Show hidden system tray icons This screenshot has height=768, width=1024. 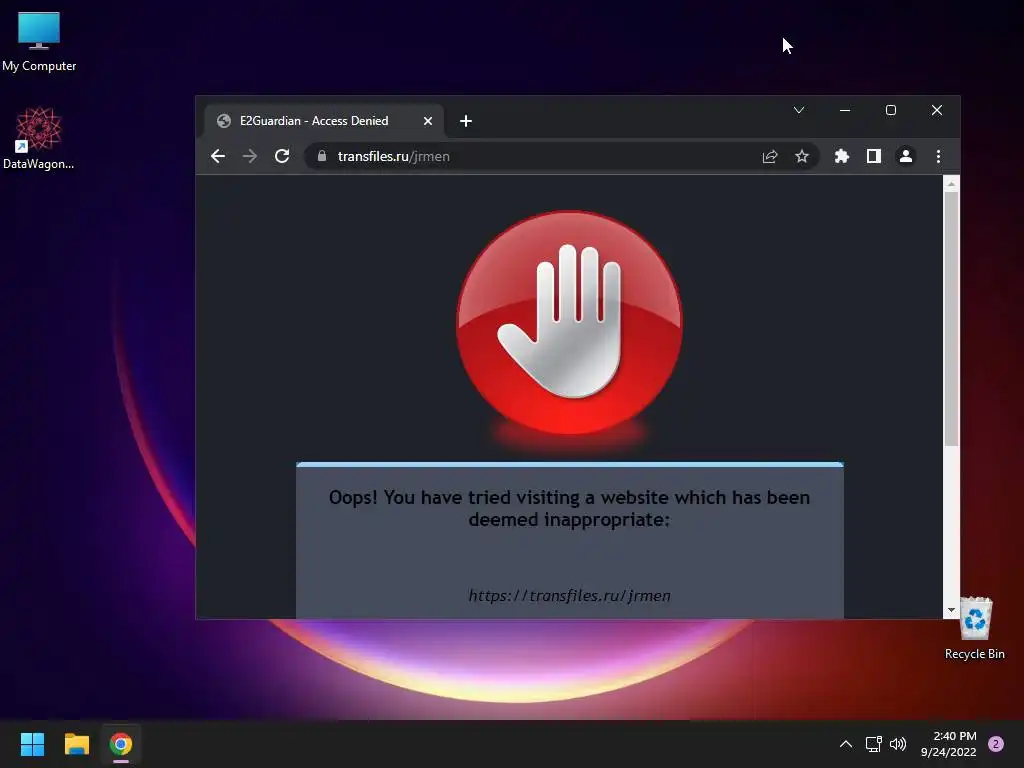(x=846, y=744)
